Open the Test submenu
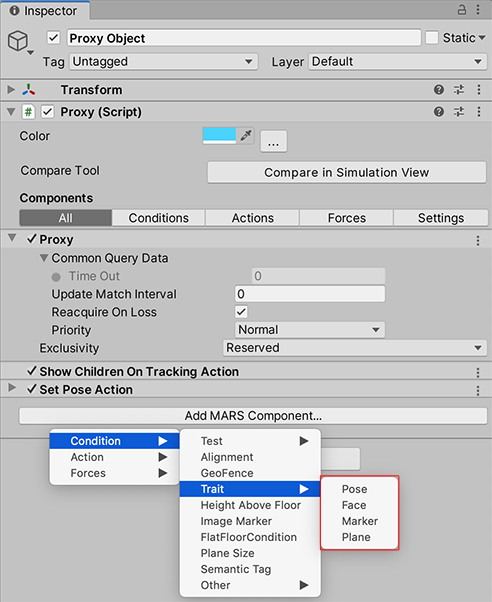The width and height of the screenshot is (492, 602). coord(250,441)
